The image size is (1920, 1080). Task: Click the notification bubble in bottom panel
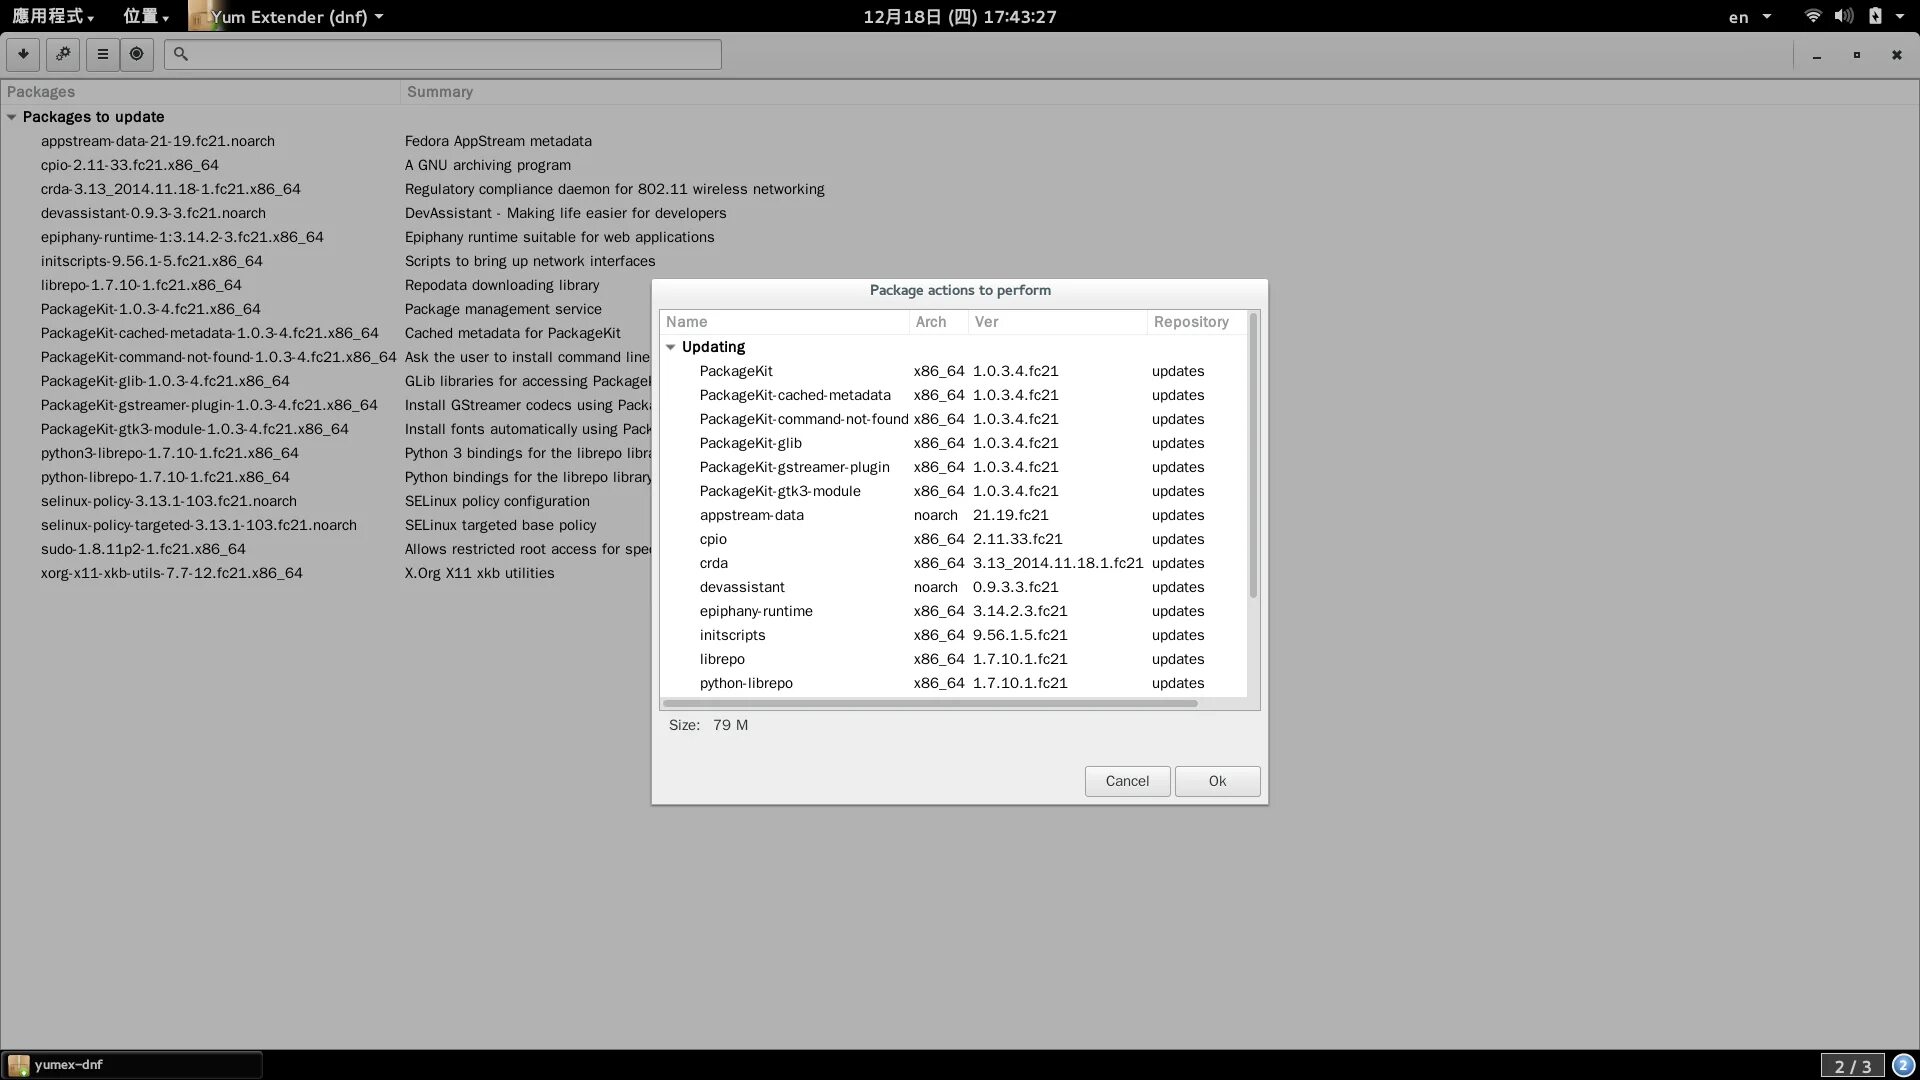point(1903,1066)
